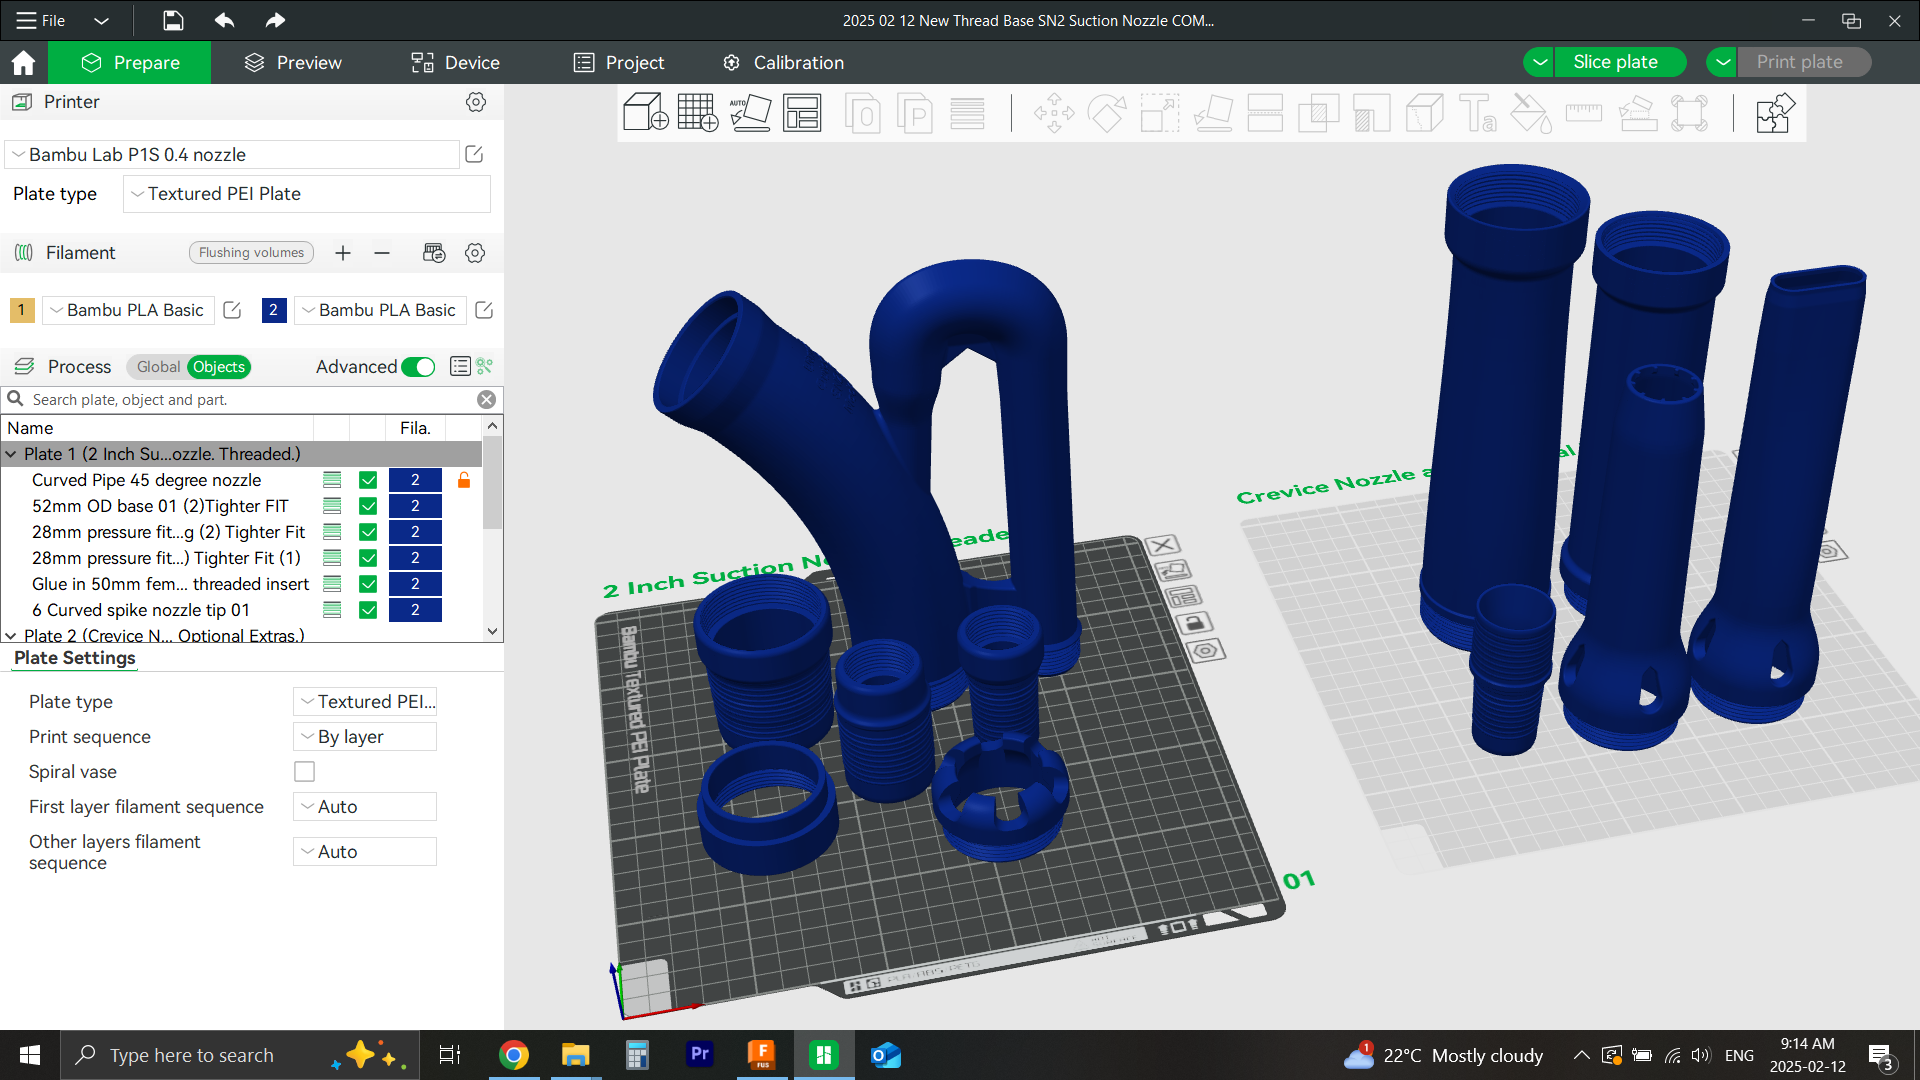1920x1080 pixels.
Task: Click filament color swatch number 2
Action: 274,310
